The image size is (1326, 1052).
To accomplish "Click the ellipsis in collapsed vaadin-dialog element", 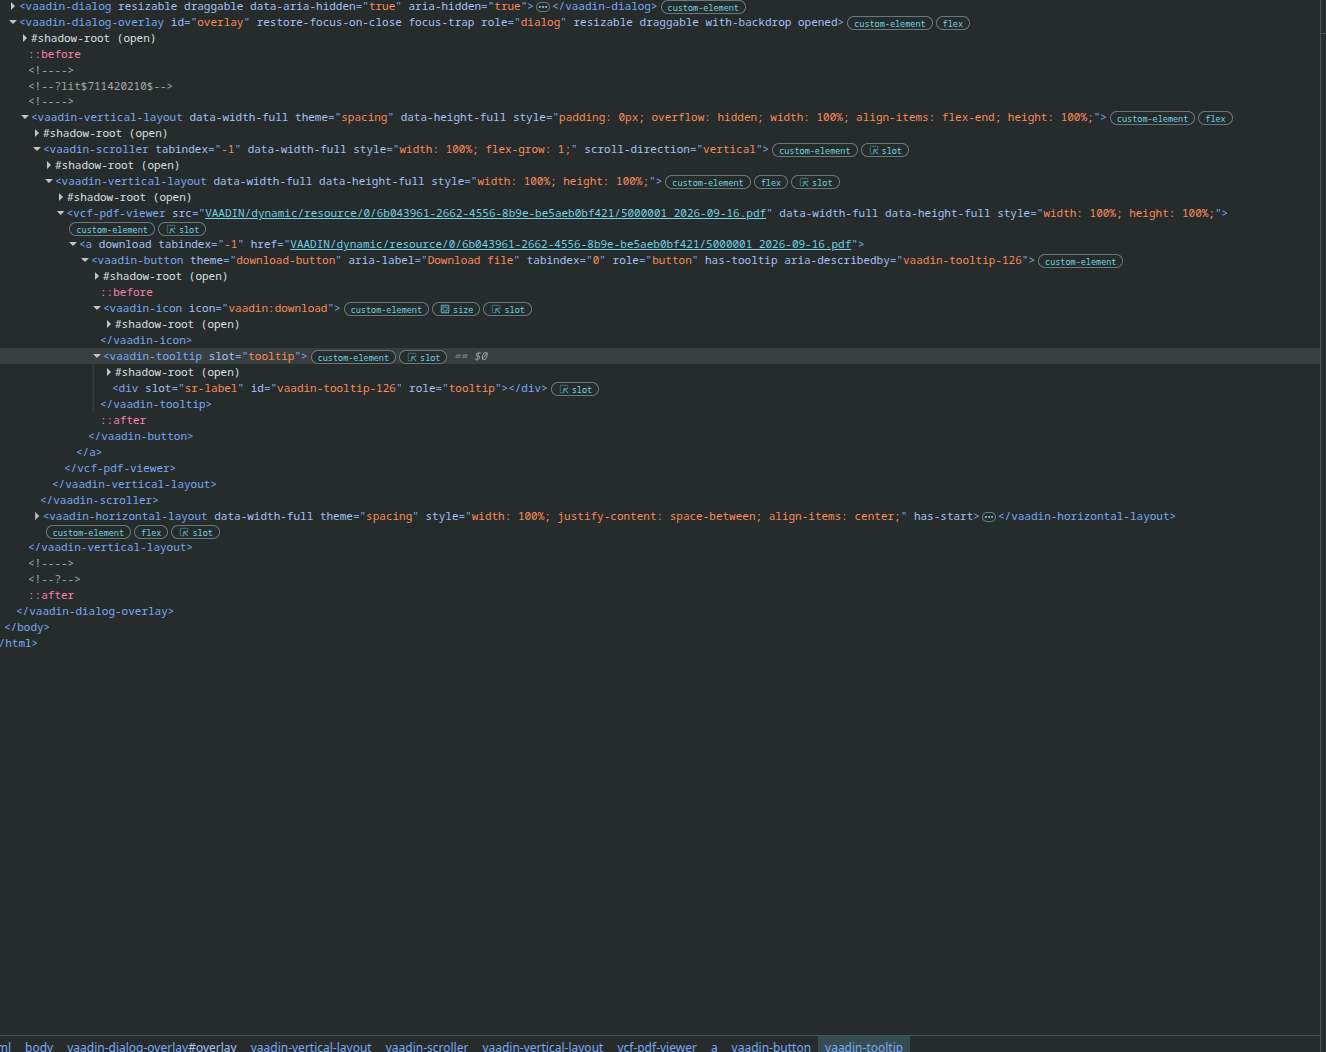I will 543,7.
